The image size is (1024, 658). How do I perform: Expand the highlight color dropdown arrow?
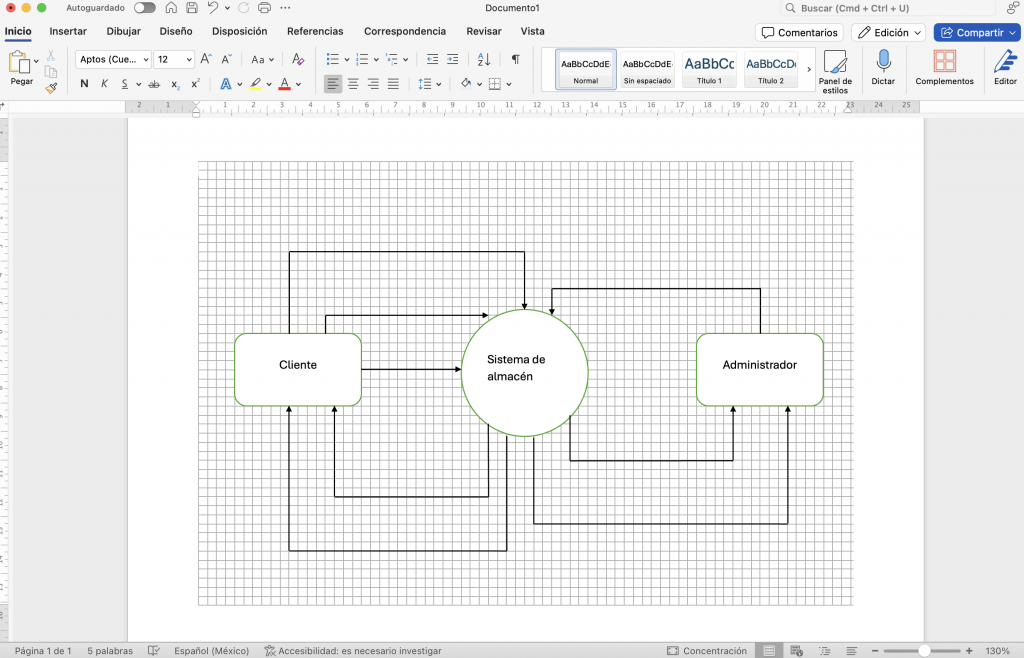point(269,84)
